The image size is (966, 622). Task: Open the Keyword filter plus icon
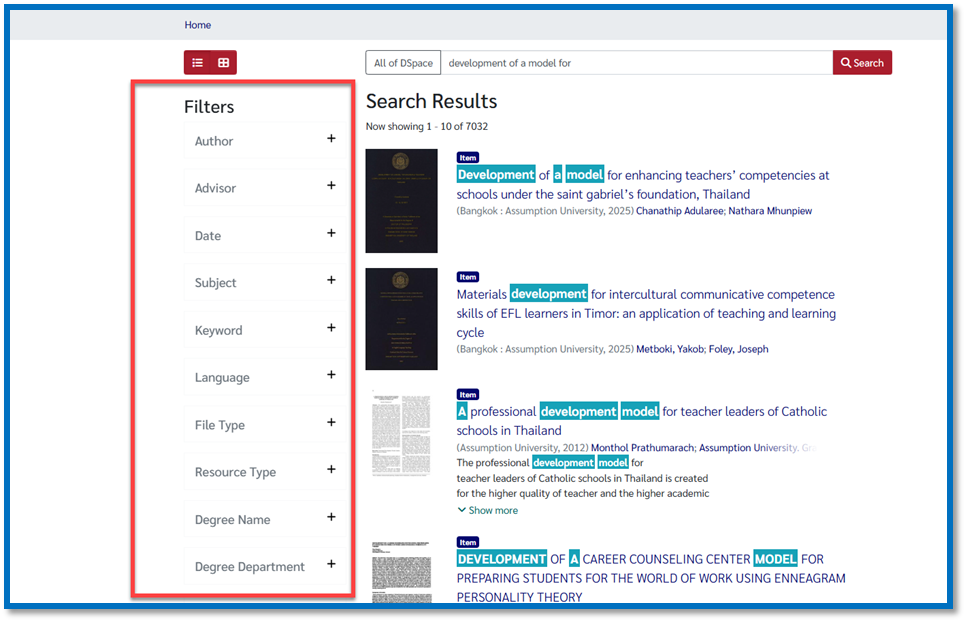tap(331, 328)
